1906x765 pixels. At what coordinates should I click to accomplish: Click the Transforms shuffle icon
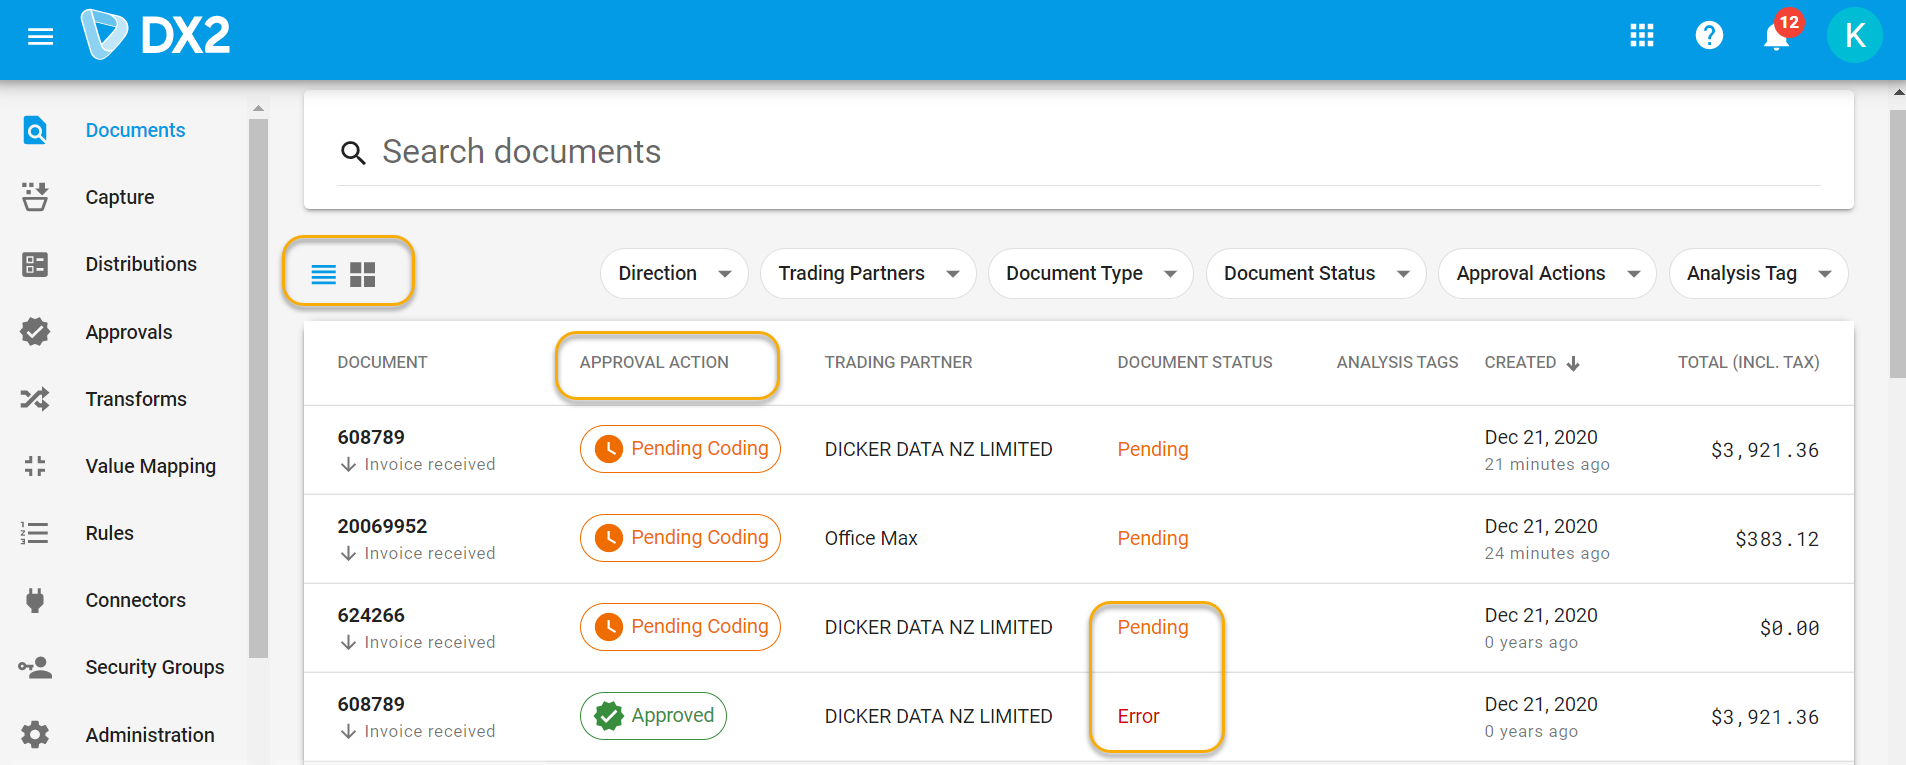tap(35, 399)
